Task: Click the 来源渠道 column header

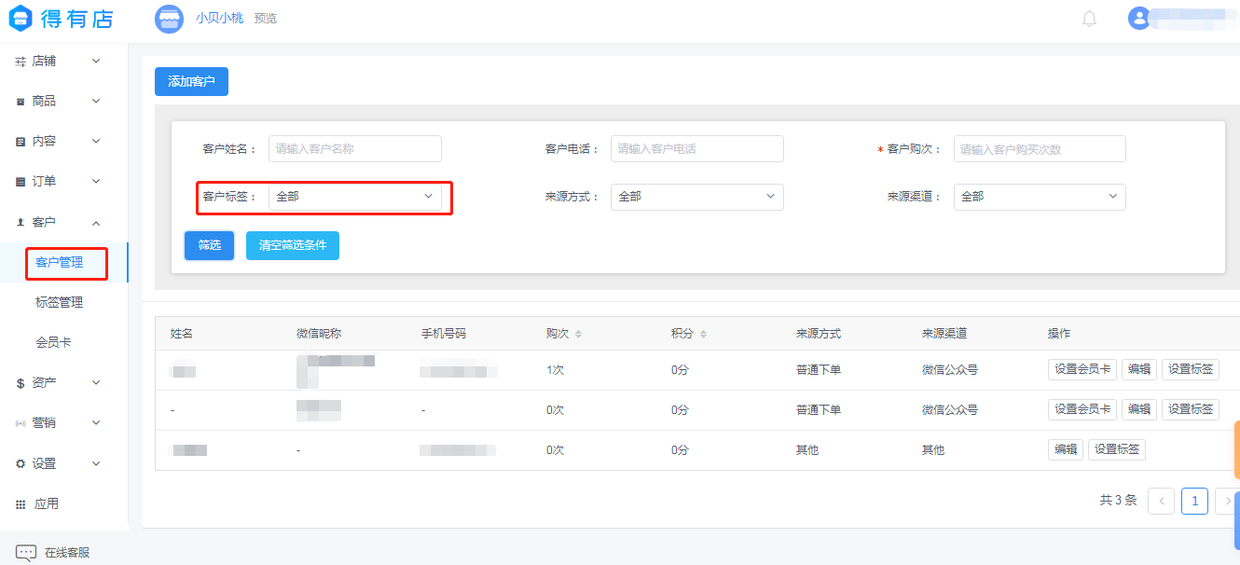Action: click(944, 334)
